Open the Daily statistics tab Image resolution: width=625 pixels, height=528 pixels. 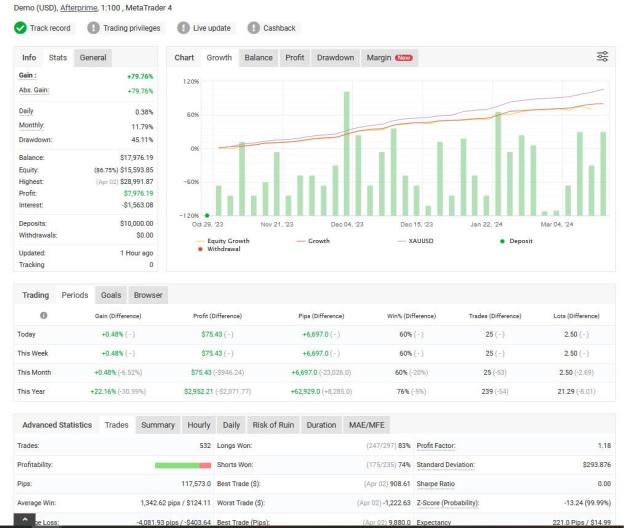(231, 425)
